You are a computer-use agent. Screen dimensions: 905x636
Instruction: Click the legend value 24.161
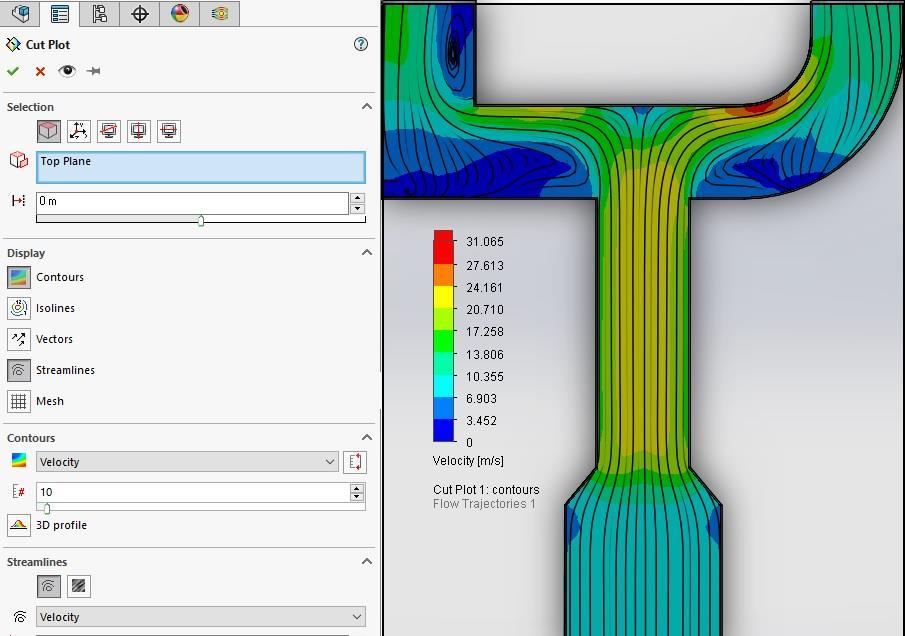coord(484,287)
